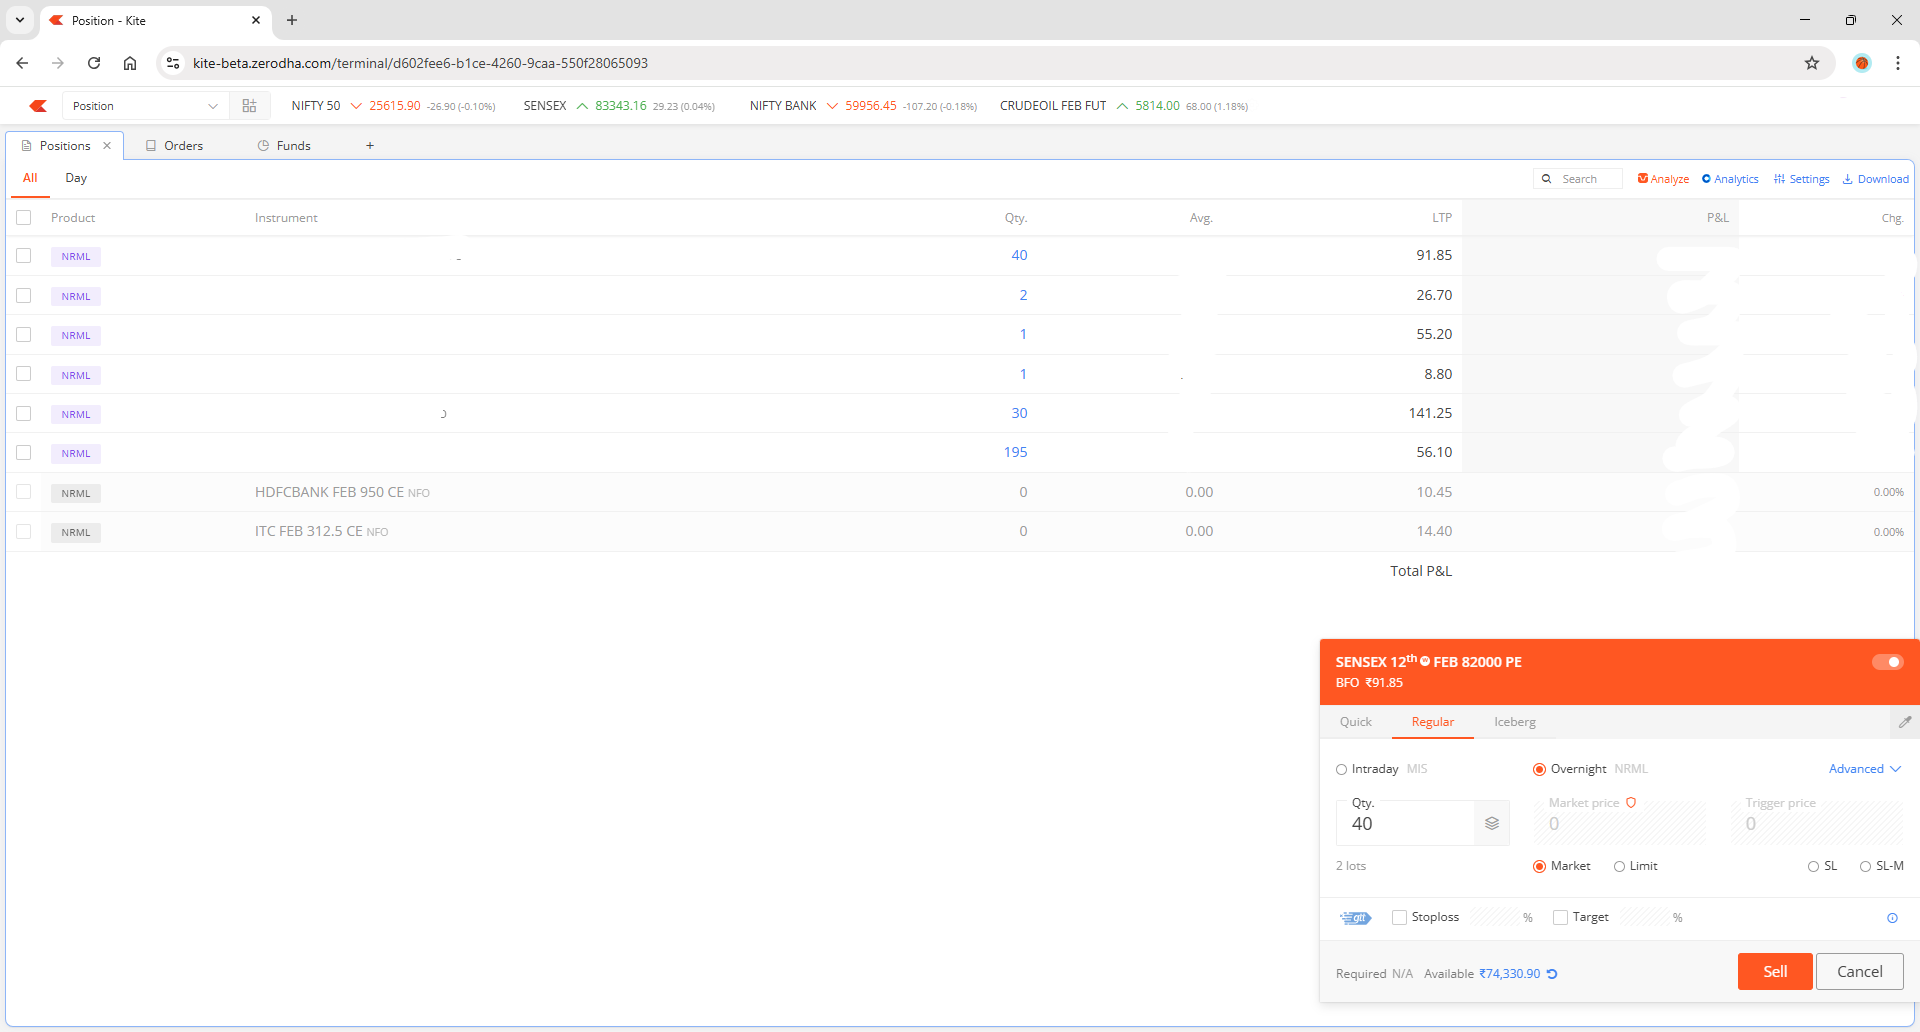Screen dimensions: 1920x1032
Task: Click the Kite logo icon
Action: (x=38, y=106)
